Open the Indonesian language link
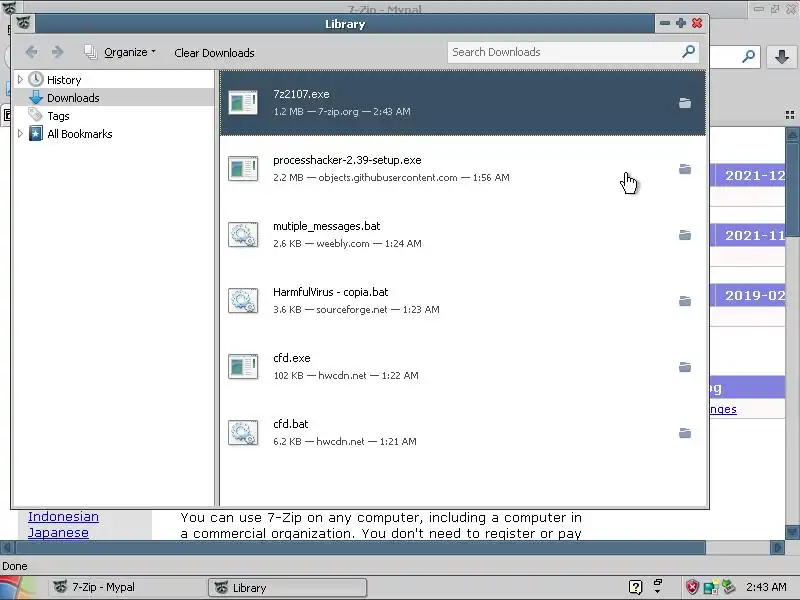Image resolution: width=800 pixels, height=600 pixels. pyautogui.click(x=63, y=516)
